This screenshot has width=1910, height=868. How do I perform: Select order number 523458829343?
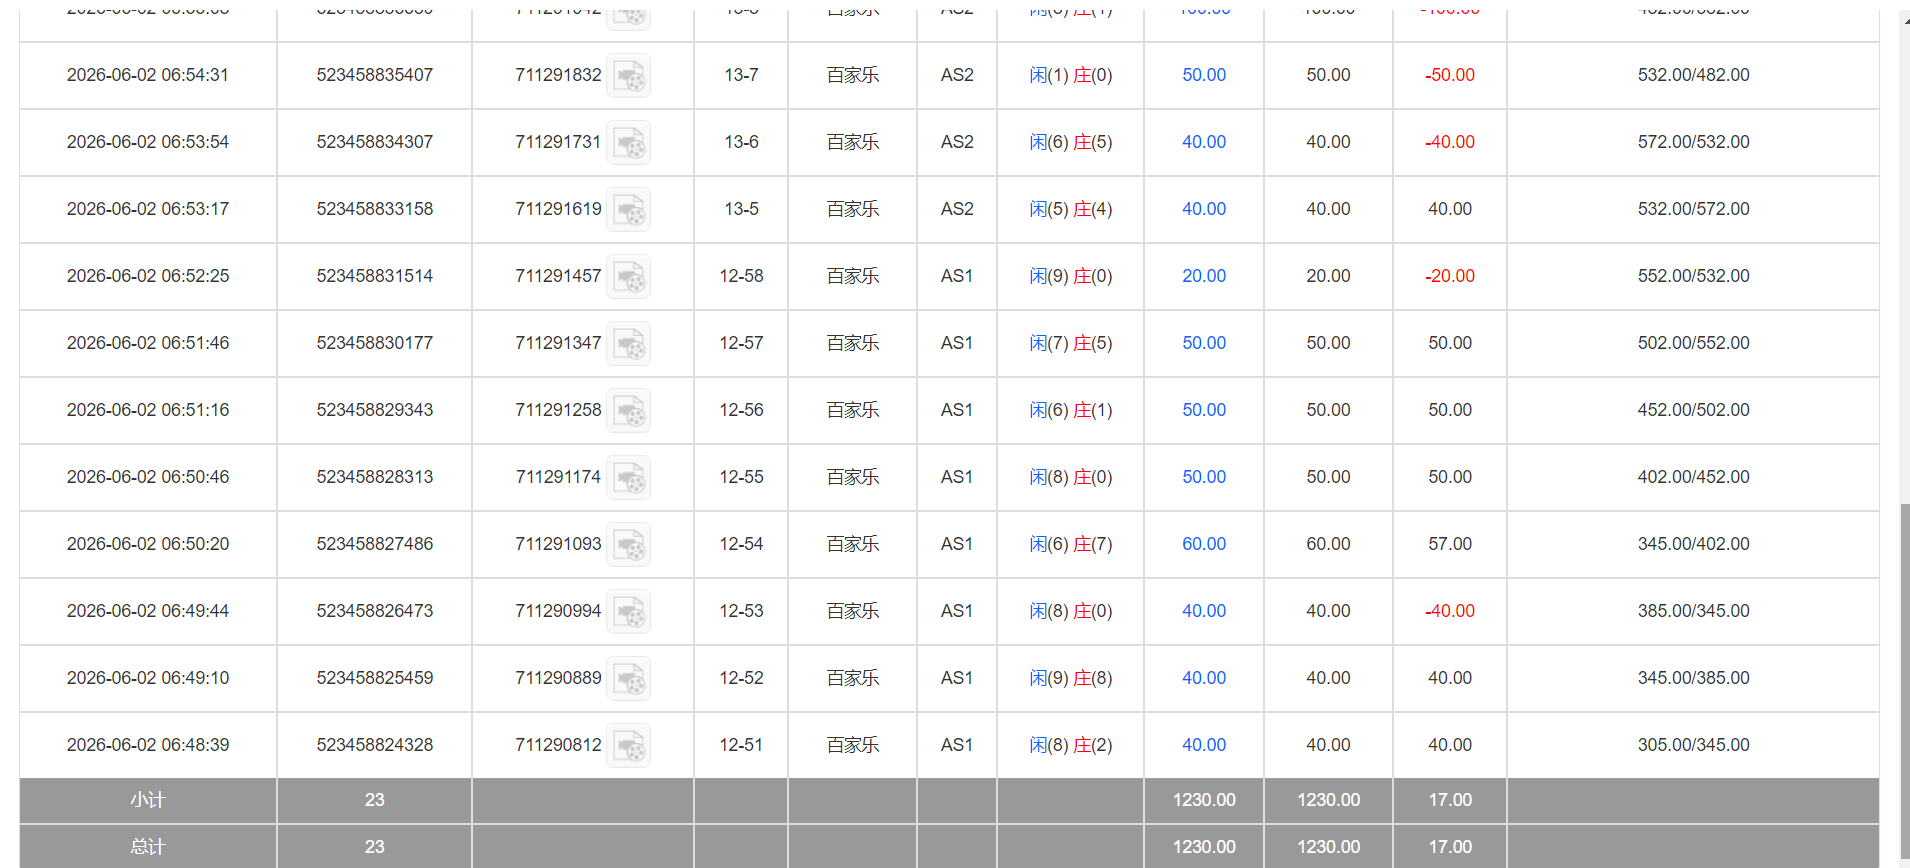coord(375,410)
